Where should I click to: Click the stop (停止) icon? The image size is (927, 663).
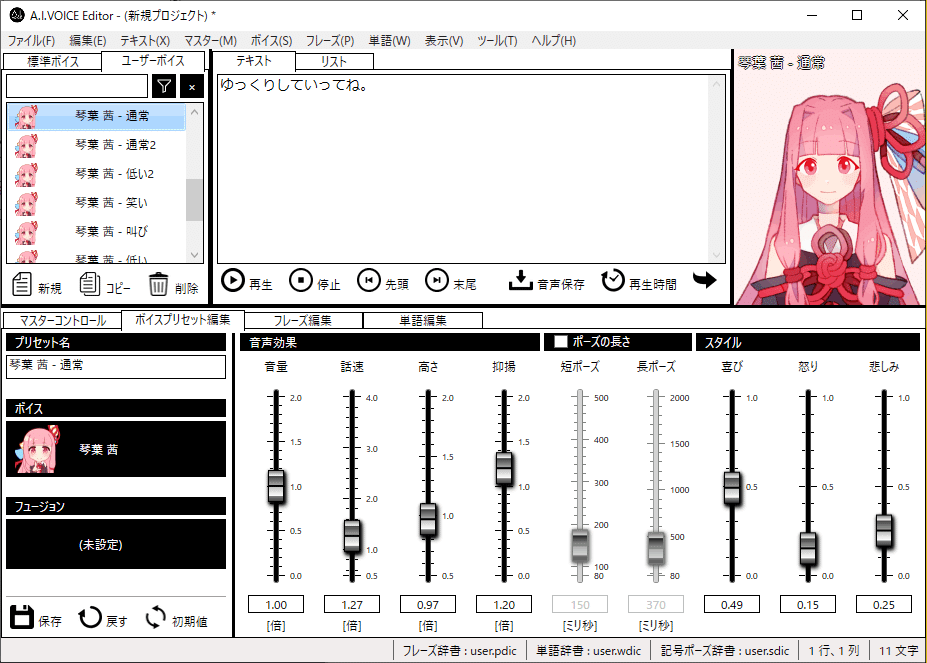pos(300,280)
